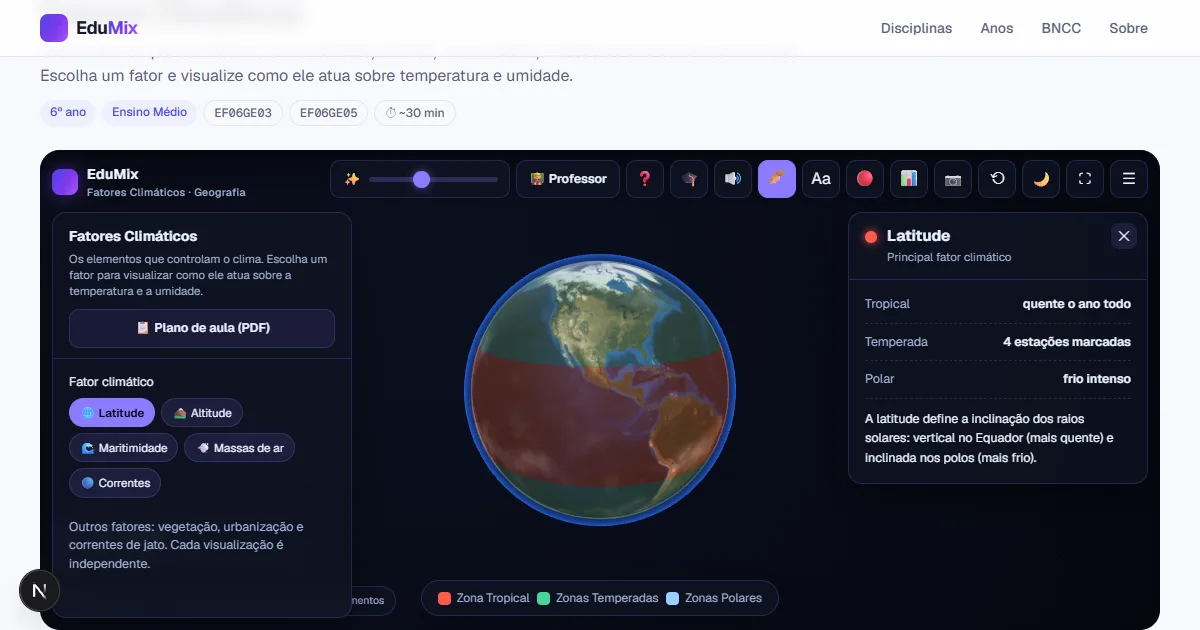
Task: Click the Polar row value 'frio intenso'
Action: tap(1097, 379)
